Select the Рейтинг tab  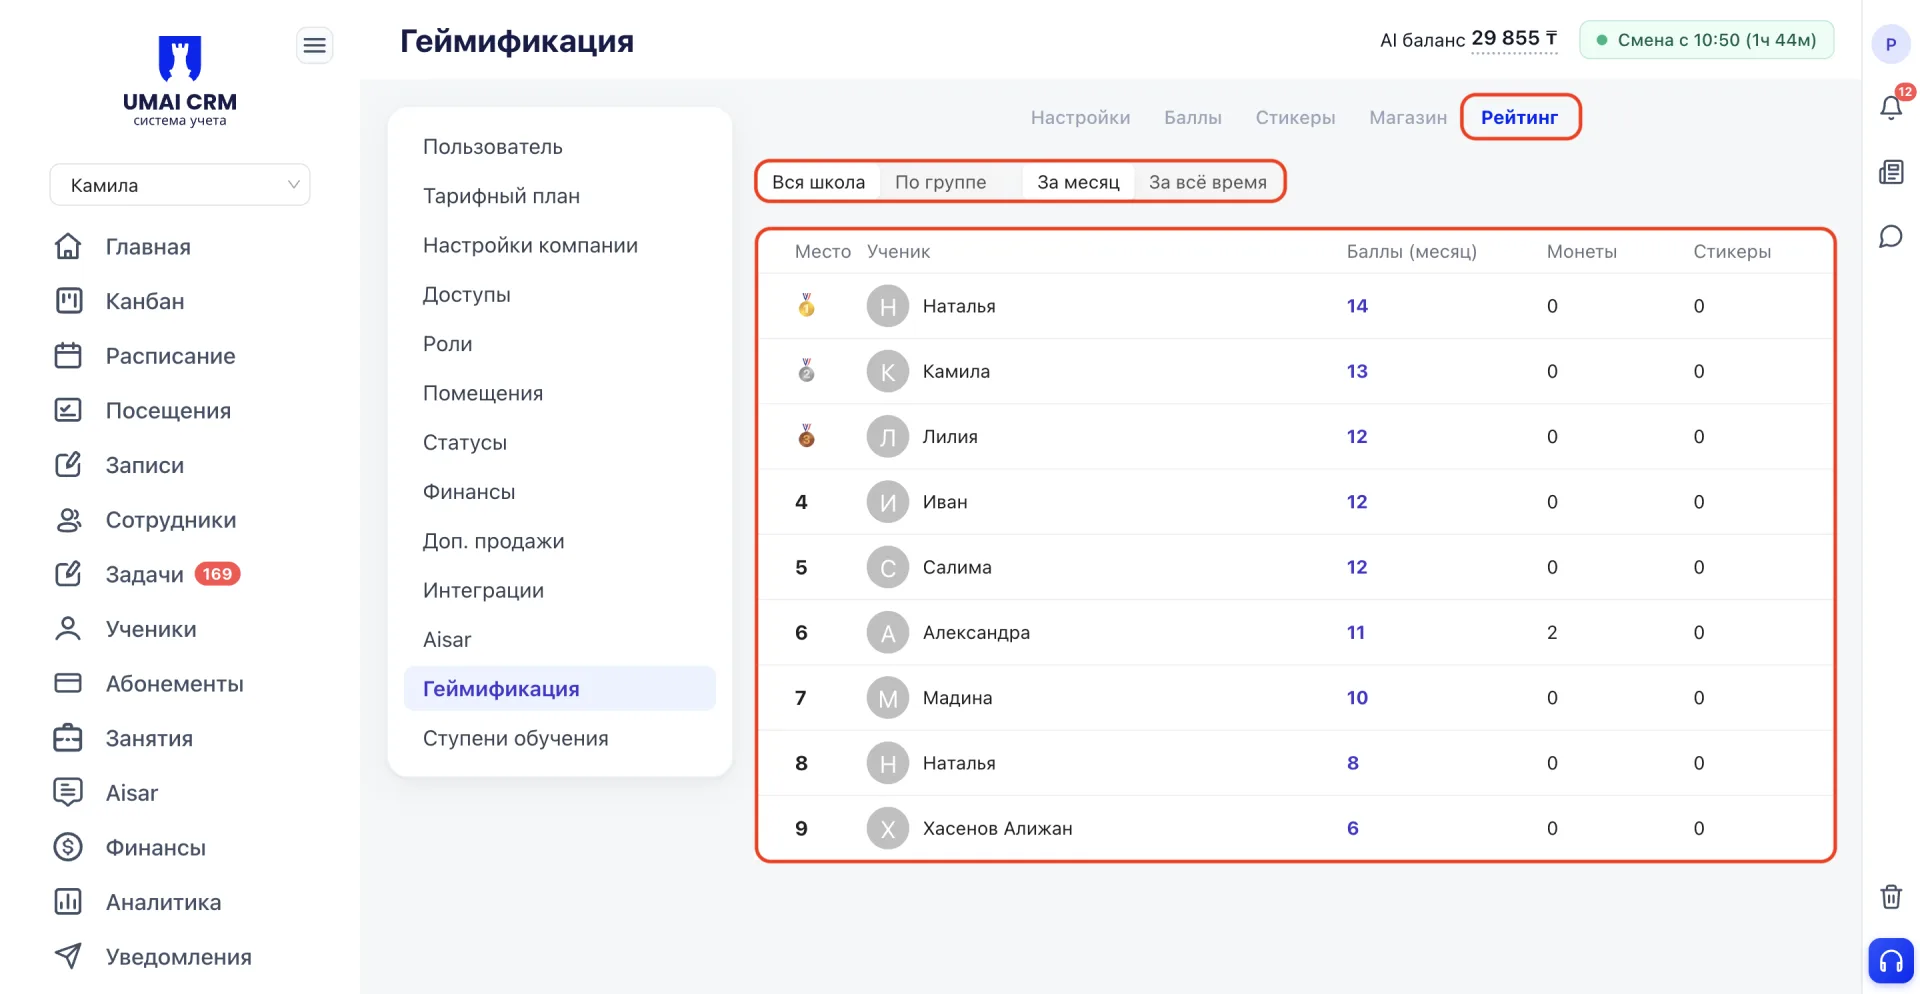click(x=1519, y=117)
